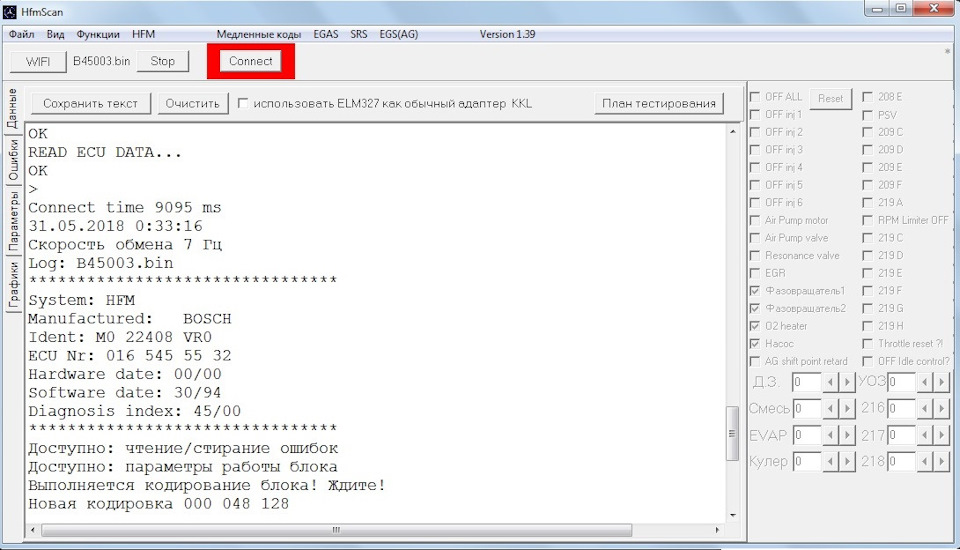
Task: Toggle the OFF inj 1 checkbox
Action: coord(755,115)
